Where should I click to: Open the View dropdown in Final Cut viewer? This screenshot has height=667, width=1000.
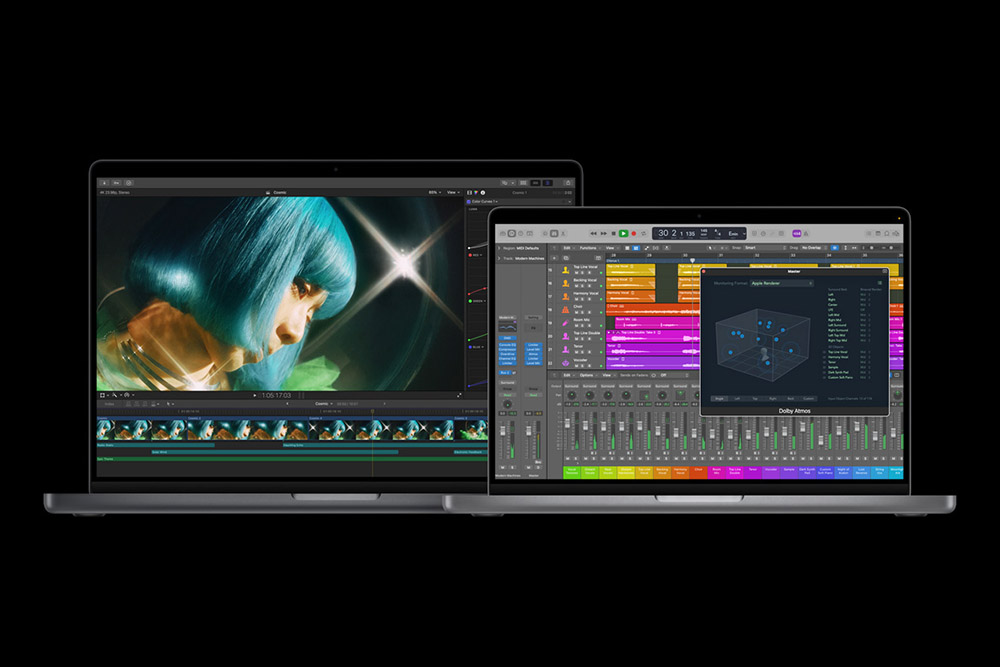tap(452, 192)
